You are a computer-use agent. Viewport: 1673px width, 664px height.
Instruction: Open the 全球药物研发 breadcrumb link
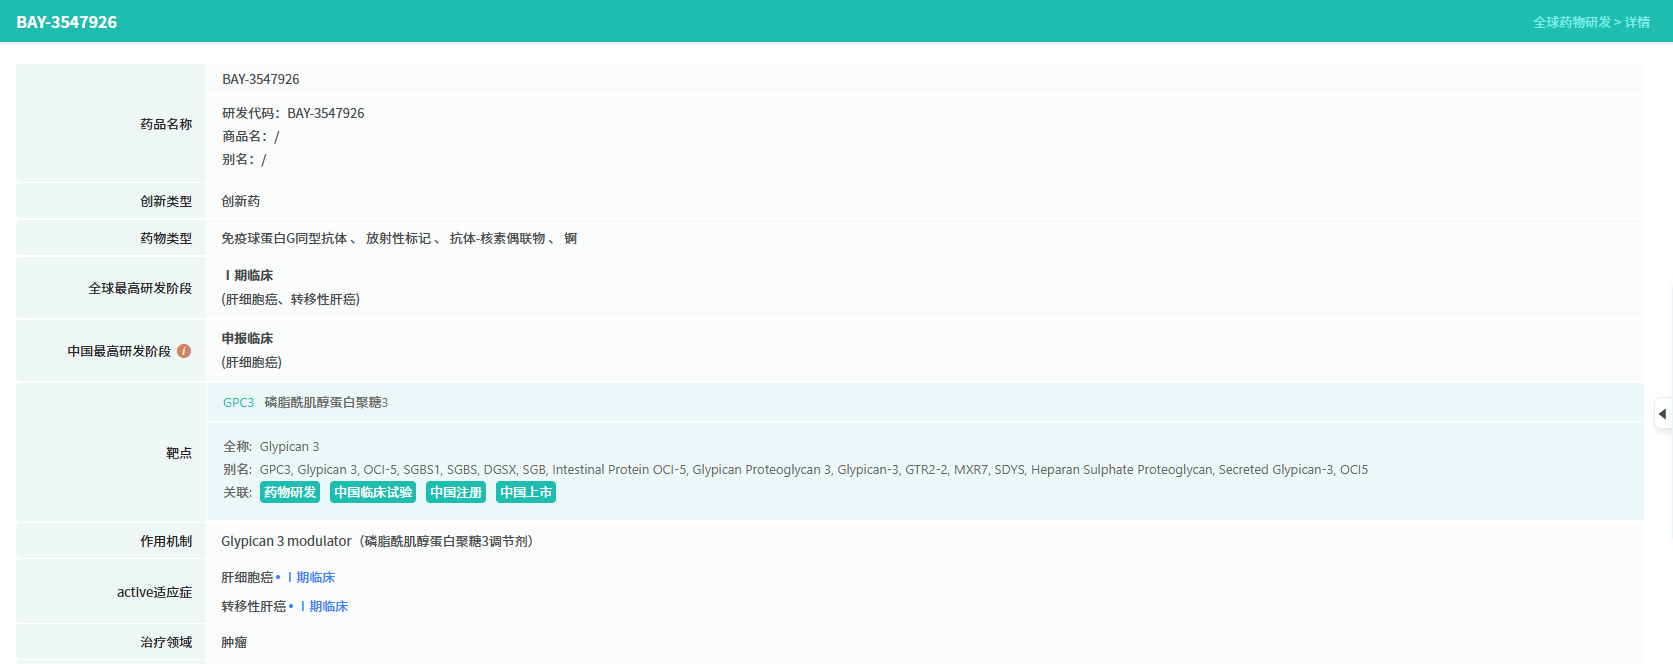1572,22
